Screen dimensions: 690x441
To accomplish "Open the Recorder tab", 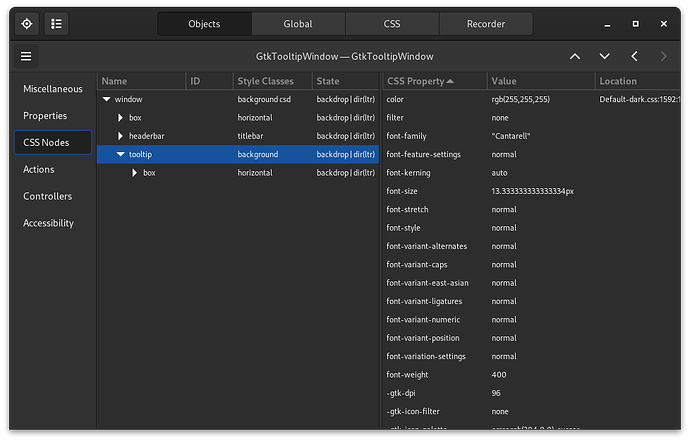I will point(486,24).
